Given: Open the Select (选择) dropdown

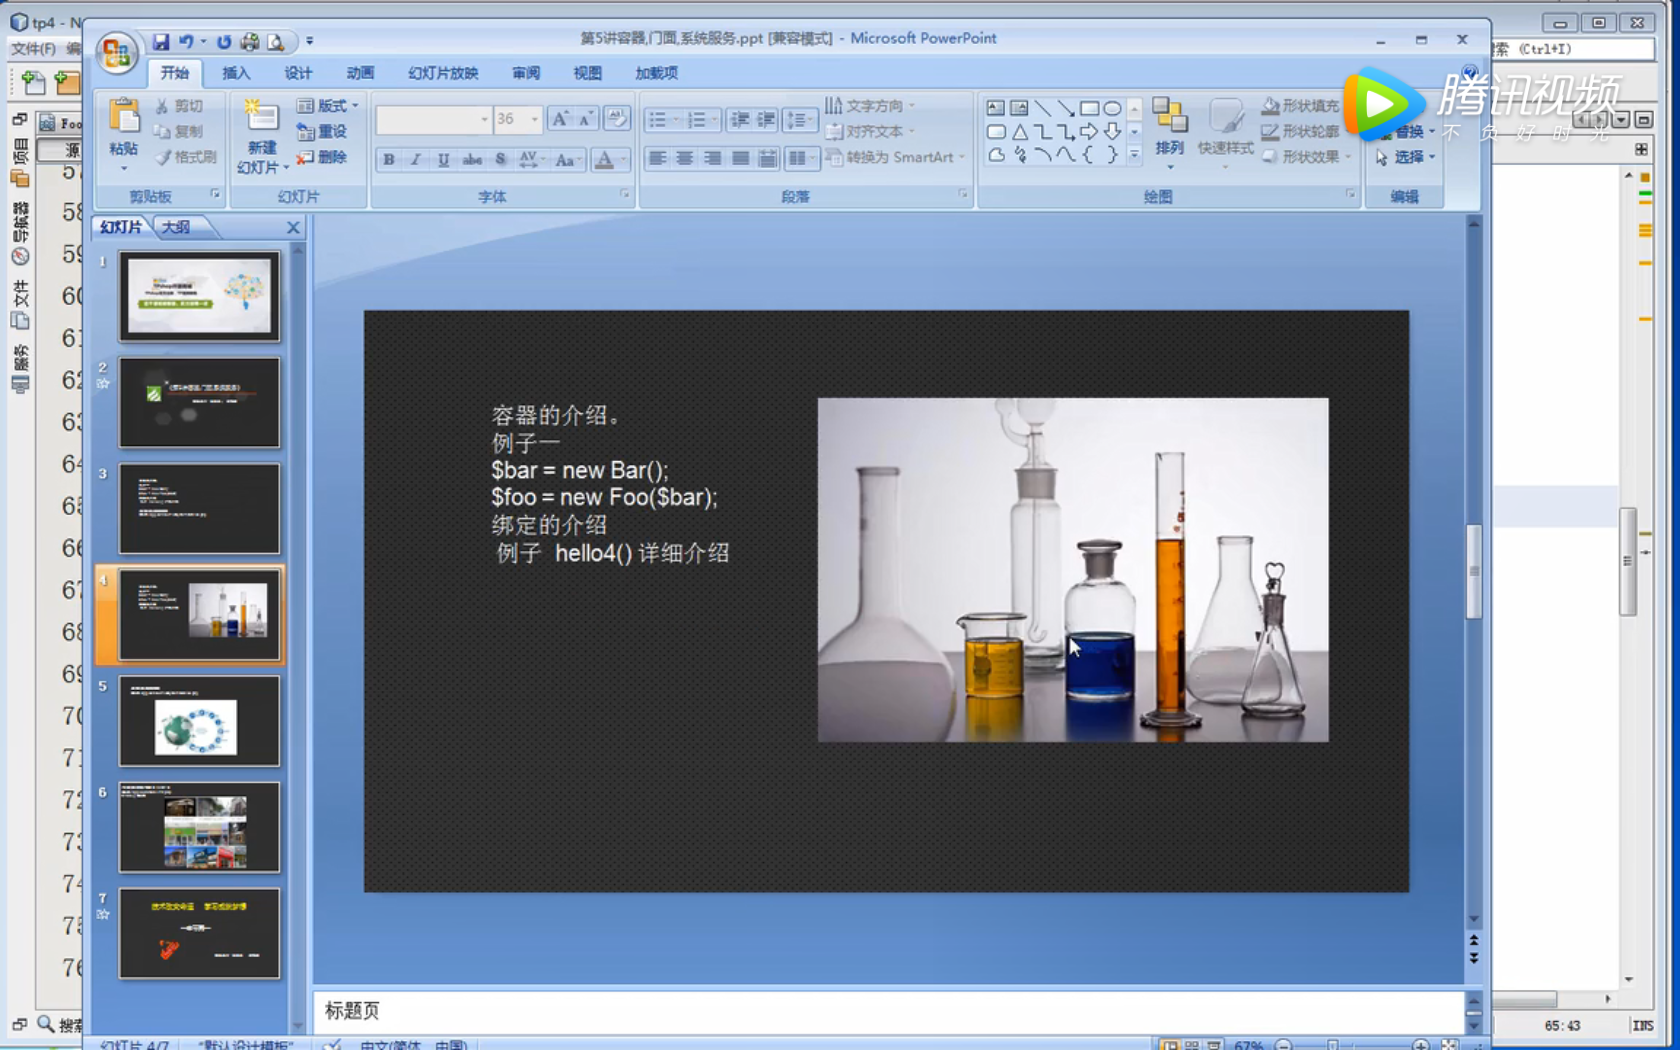Looking at the screenshot, I should pos(1406,157).
